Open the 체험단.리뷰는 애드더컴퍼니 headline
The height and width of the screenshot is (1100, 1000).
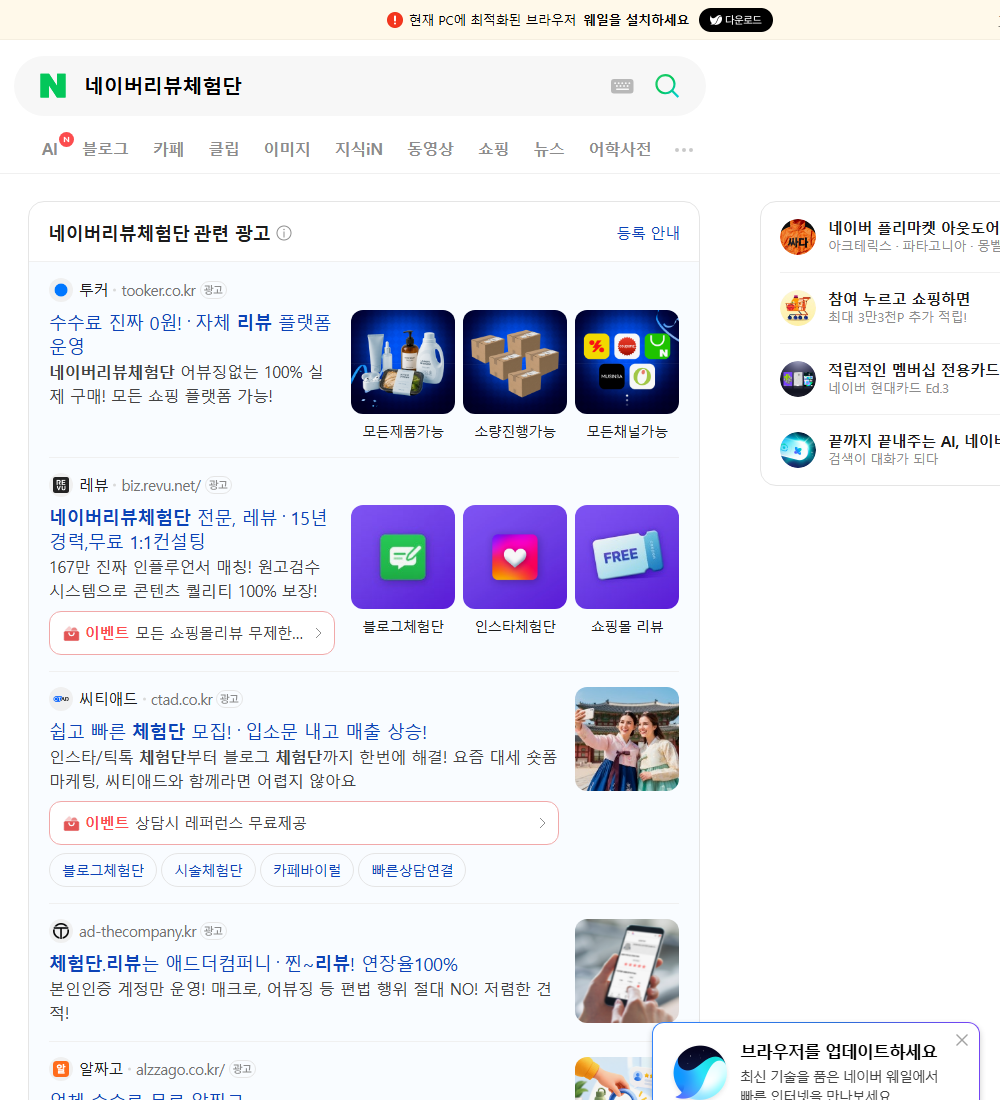(x=253, y=963)
